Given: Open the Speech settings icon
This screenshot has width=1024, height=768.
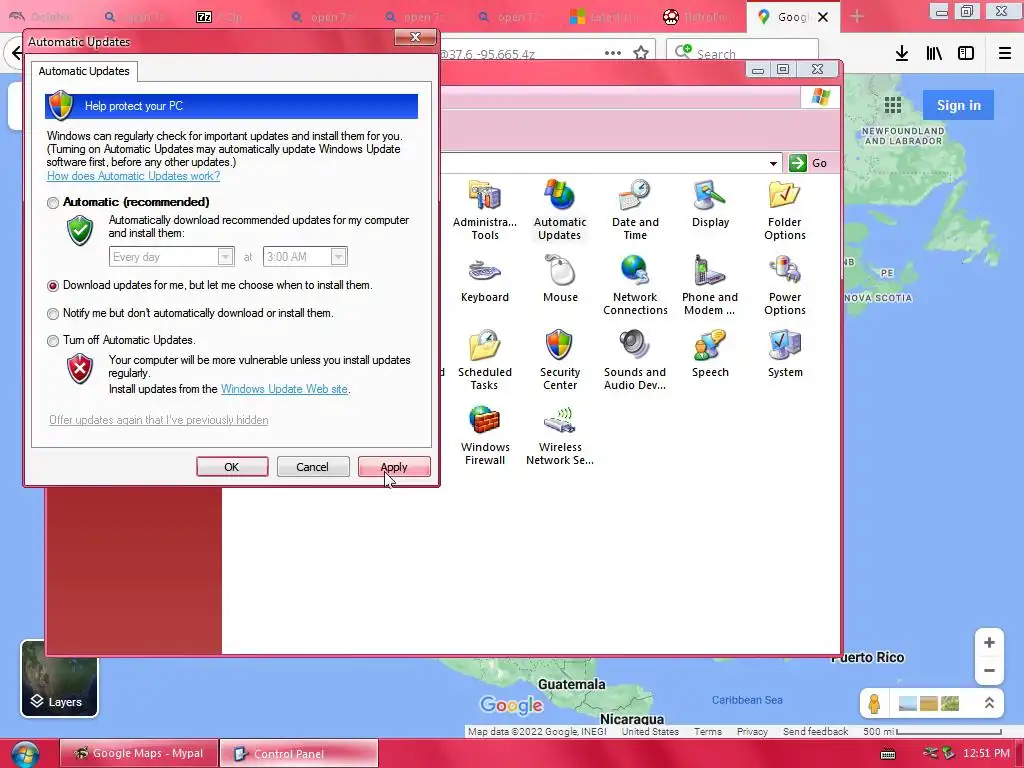Looking at the screenshot, I should [x=710, y=355].
